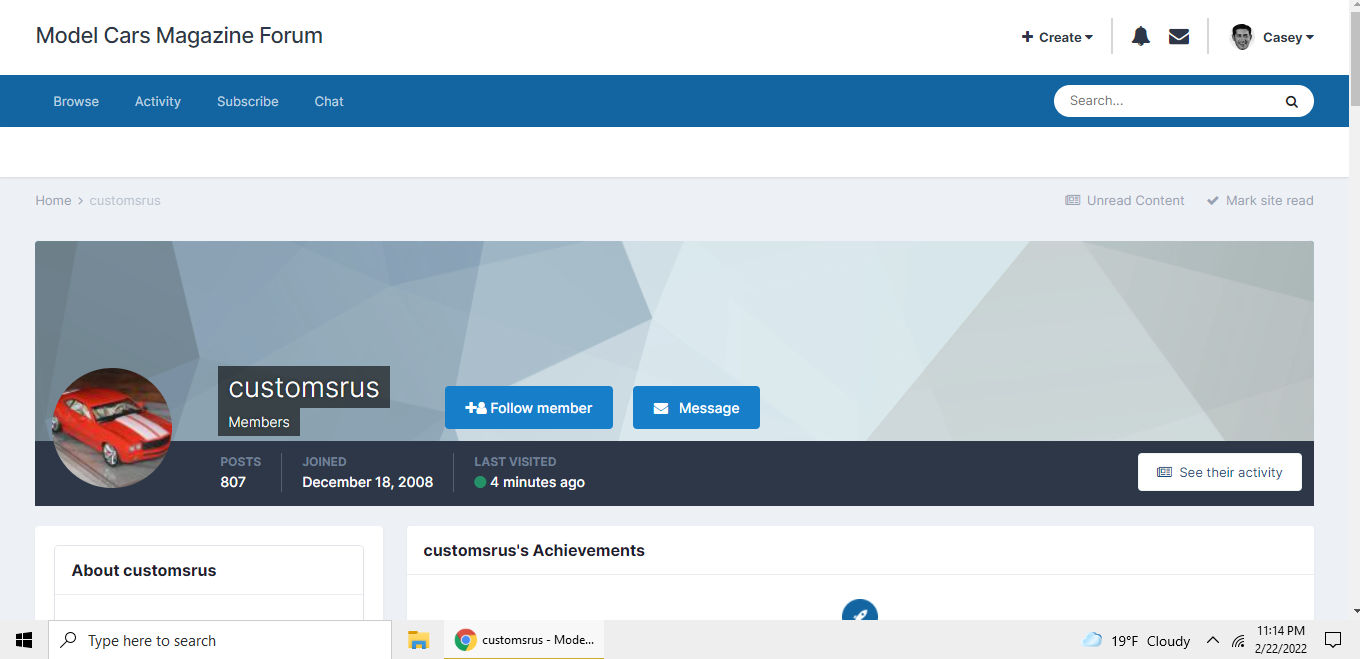Viewport: 1360px width, 659px height.
Task: Click Mark site read link
Action: [x=1260, y=200]
